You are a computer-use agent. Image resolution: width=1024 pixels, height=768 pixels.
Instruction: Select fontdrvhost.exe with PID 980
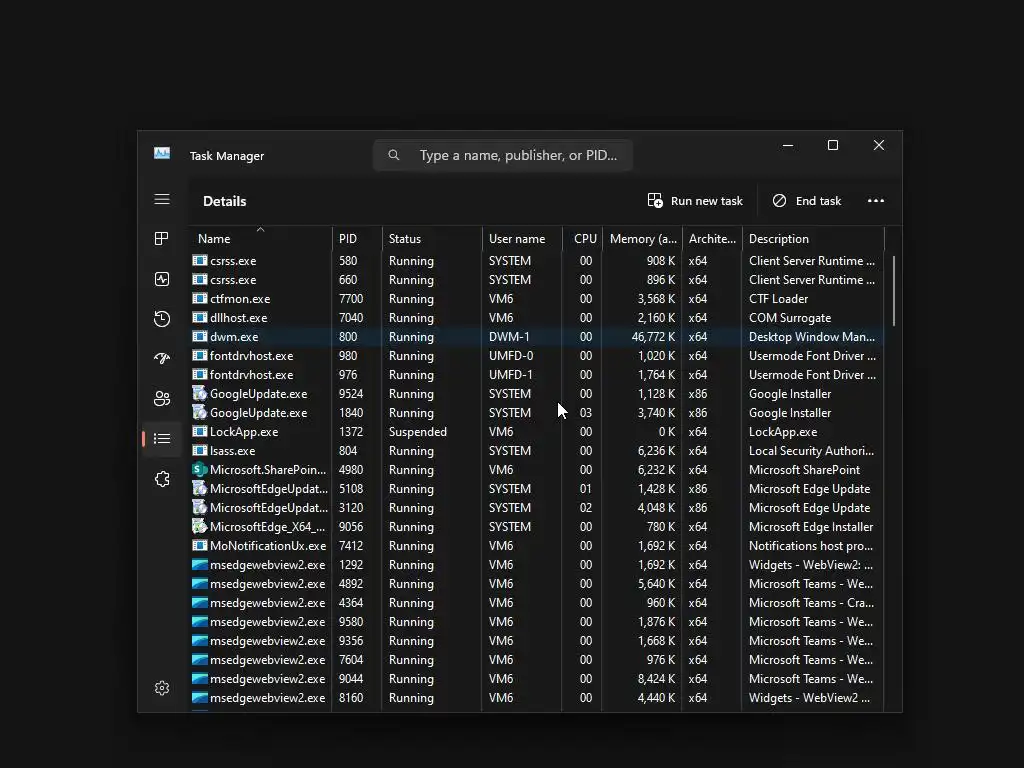(x=537, y=356)
